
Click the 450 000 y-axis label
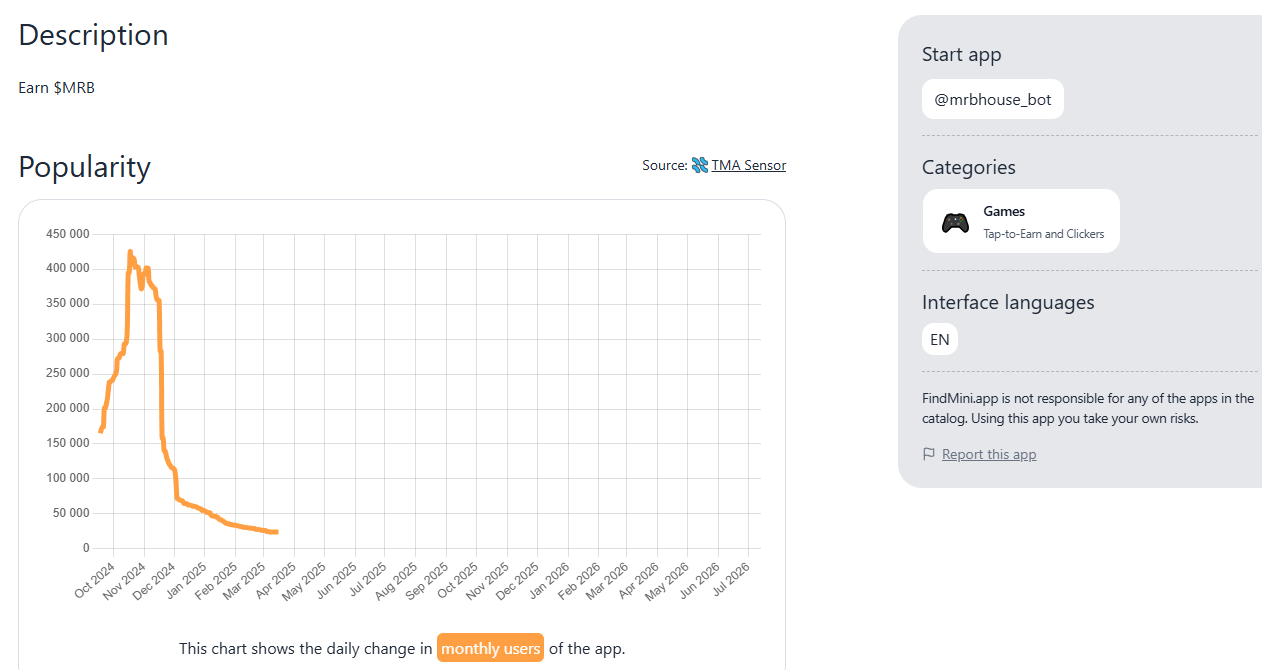point(68,234)
